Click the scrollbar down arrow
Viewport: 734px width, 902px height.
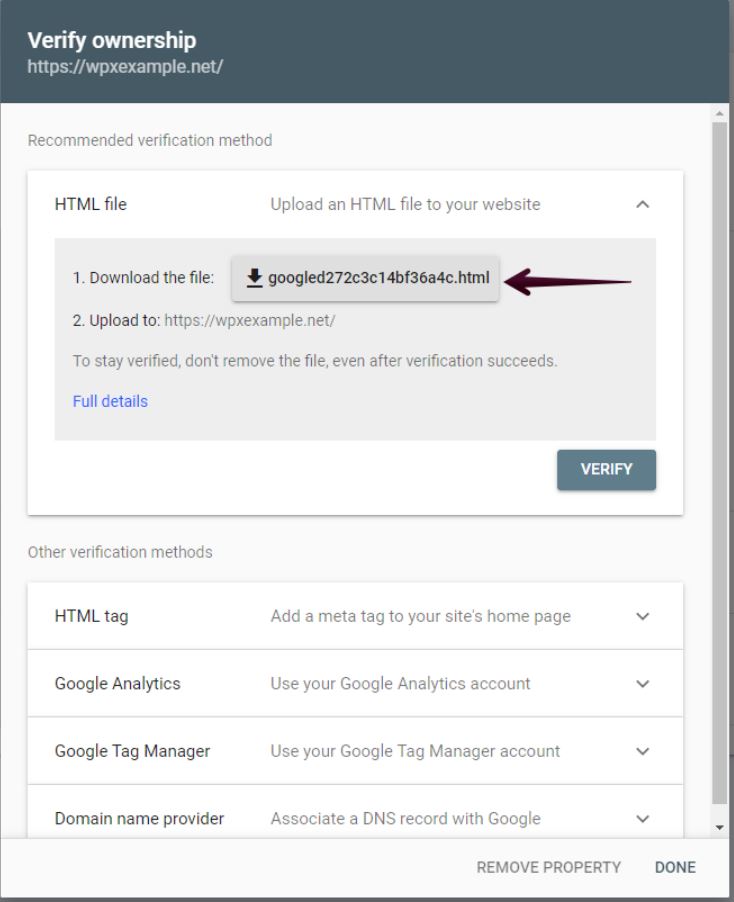(x=720, y=827)
